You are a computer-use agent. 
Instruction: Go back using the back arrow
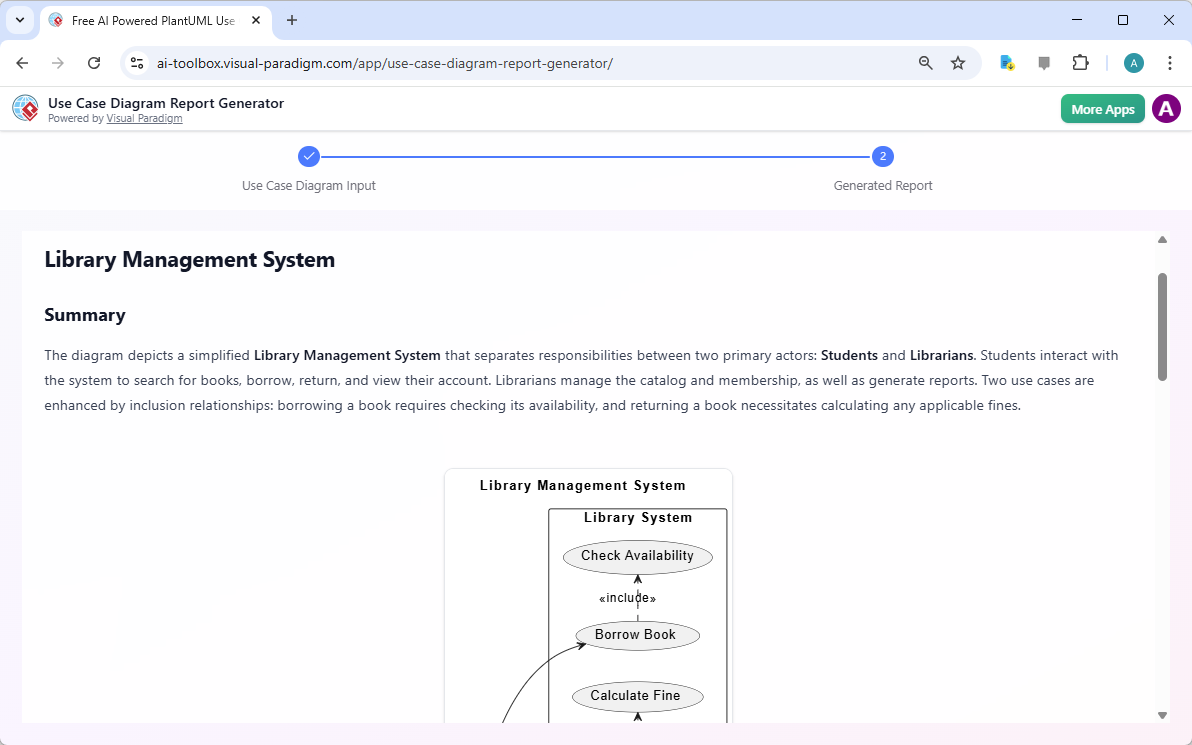point(22,62)
